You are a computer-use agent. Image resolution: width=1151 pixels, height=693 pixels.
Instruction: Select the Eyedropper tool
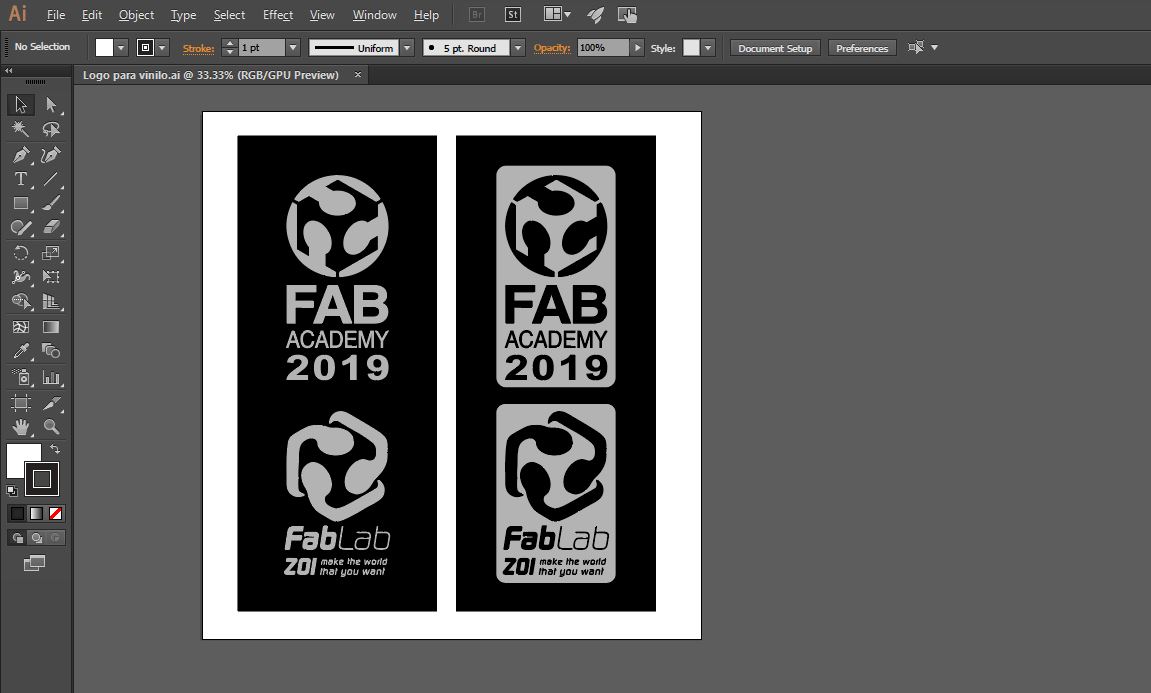tap(21, 351)
